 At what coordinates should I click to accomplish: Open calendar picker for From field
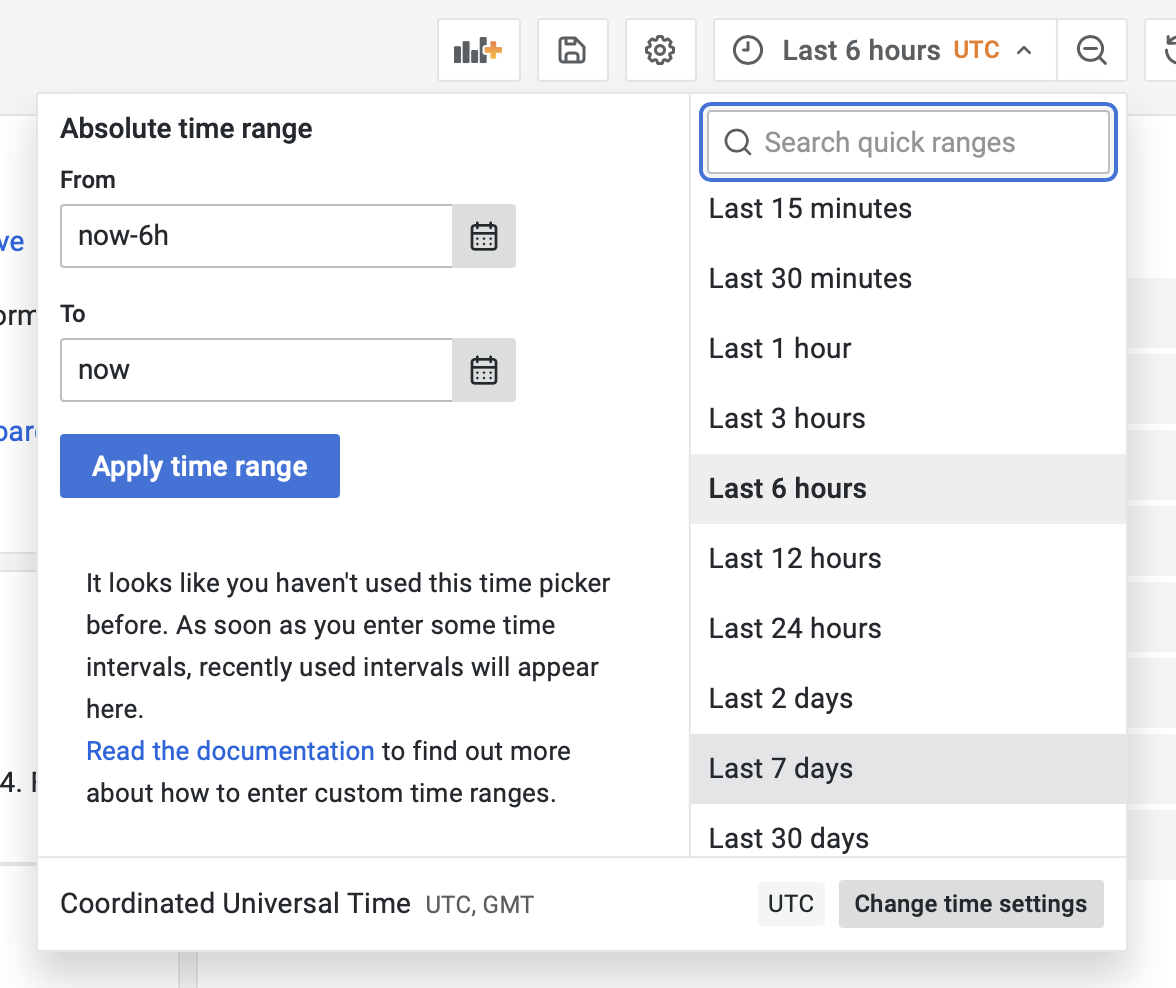pos(484,236)
